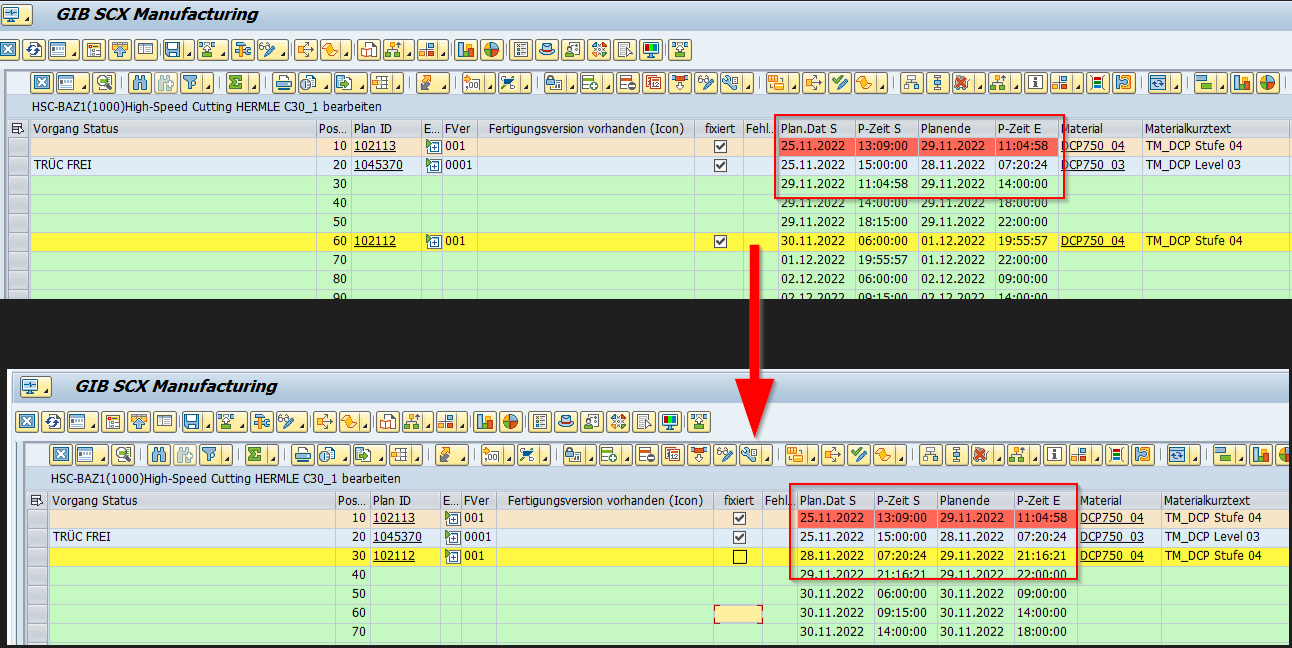Click the pie chart icon in the lower window's top toolbar
The image size is (1292, 648).
point(511,421)
